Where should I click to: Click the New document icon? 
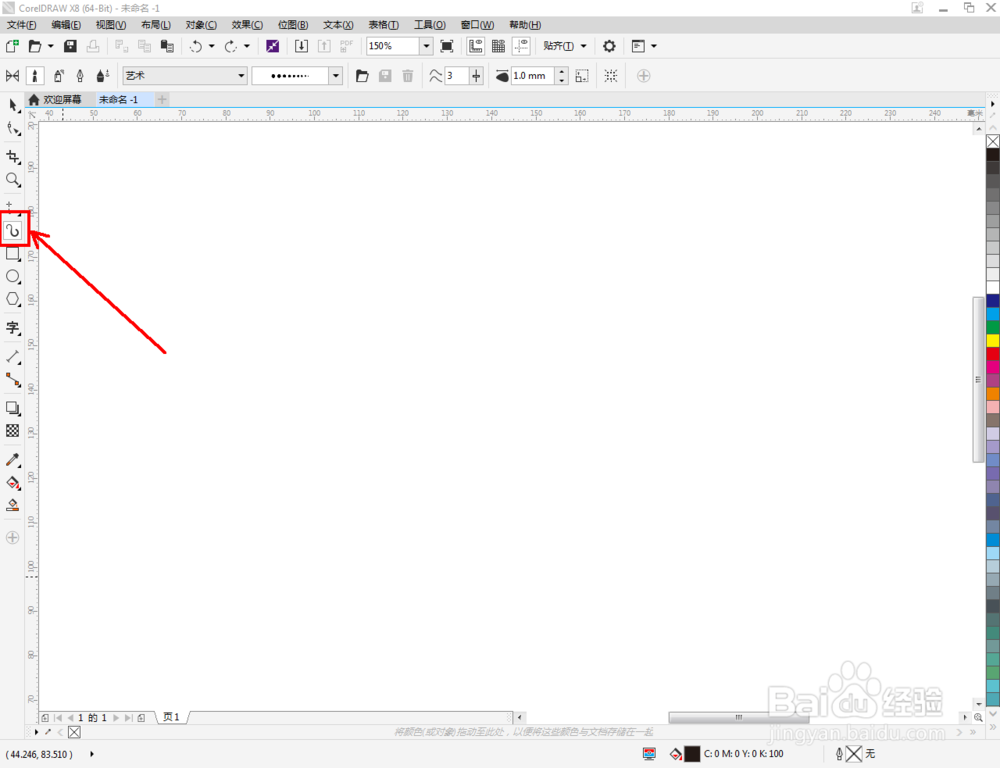[12, 46]
